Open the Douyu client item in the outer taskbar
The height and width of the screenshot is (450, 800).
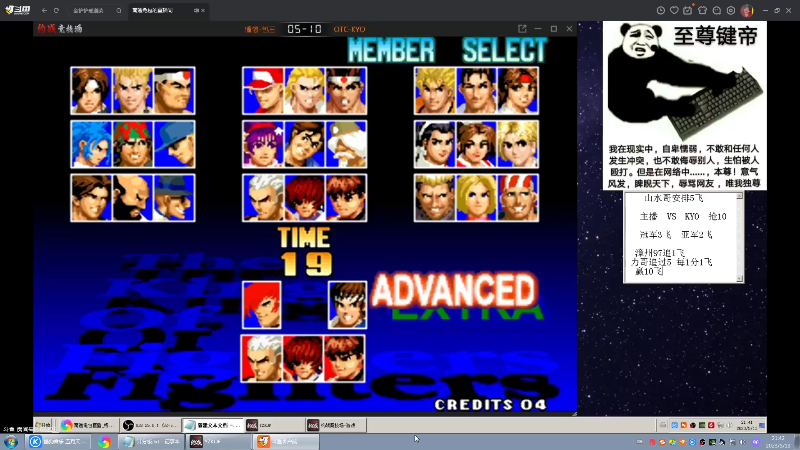(x=286, y=442)
